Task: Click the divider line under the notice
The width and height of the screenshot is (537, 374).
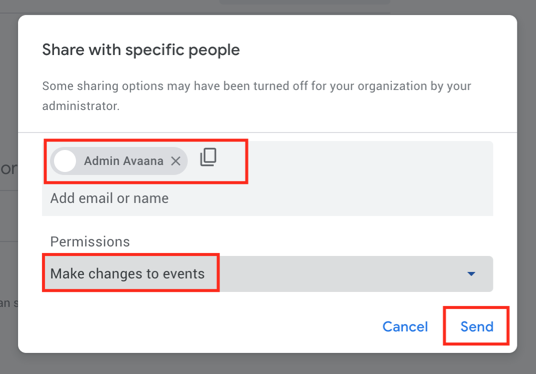Action: 267,132
